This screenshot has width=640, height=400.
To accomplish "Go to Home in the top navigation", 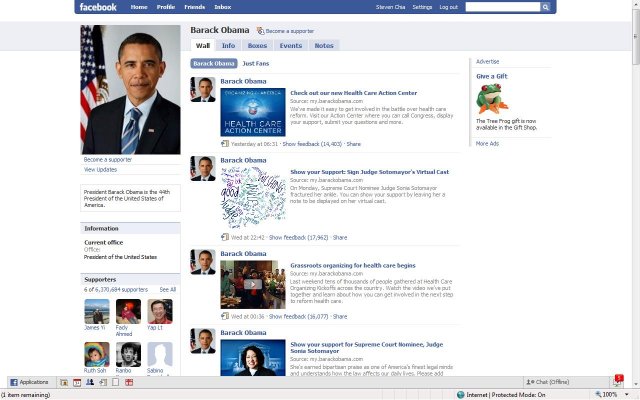I will click(x=139, y=7).
